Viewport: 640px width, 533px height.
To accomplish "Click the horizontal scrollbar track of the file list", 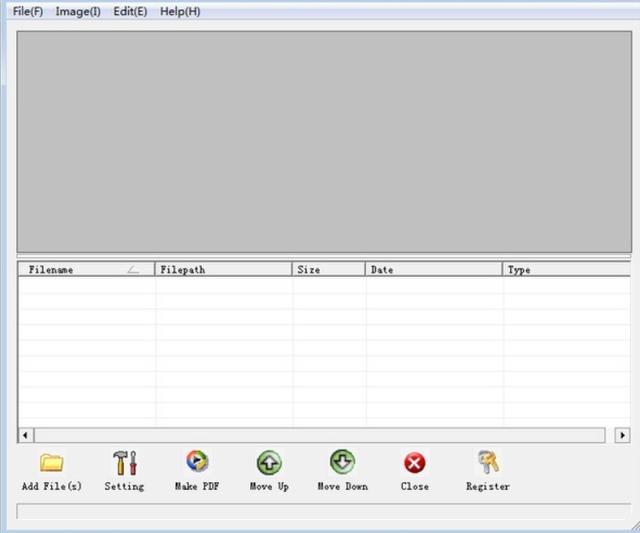I will coord(320,435).
